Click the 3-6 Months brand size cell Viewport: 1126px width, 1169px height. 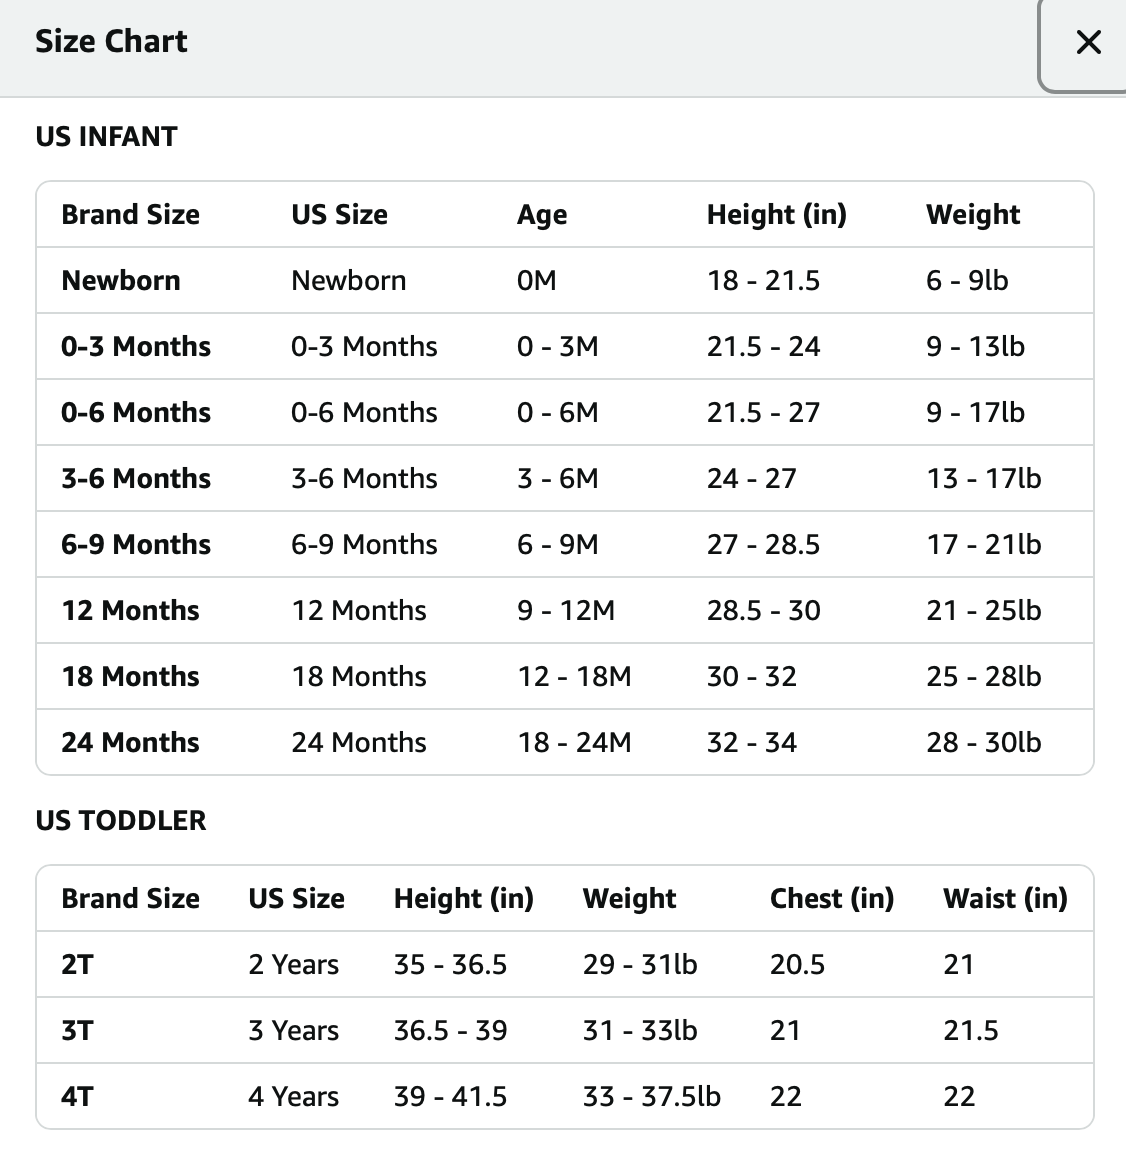[x=136, y=478]
